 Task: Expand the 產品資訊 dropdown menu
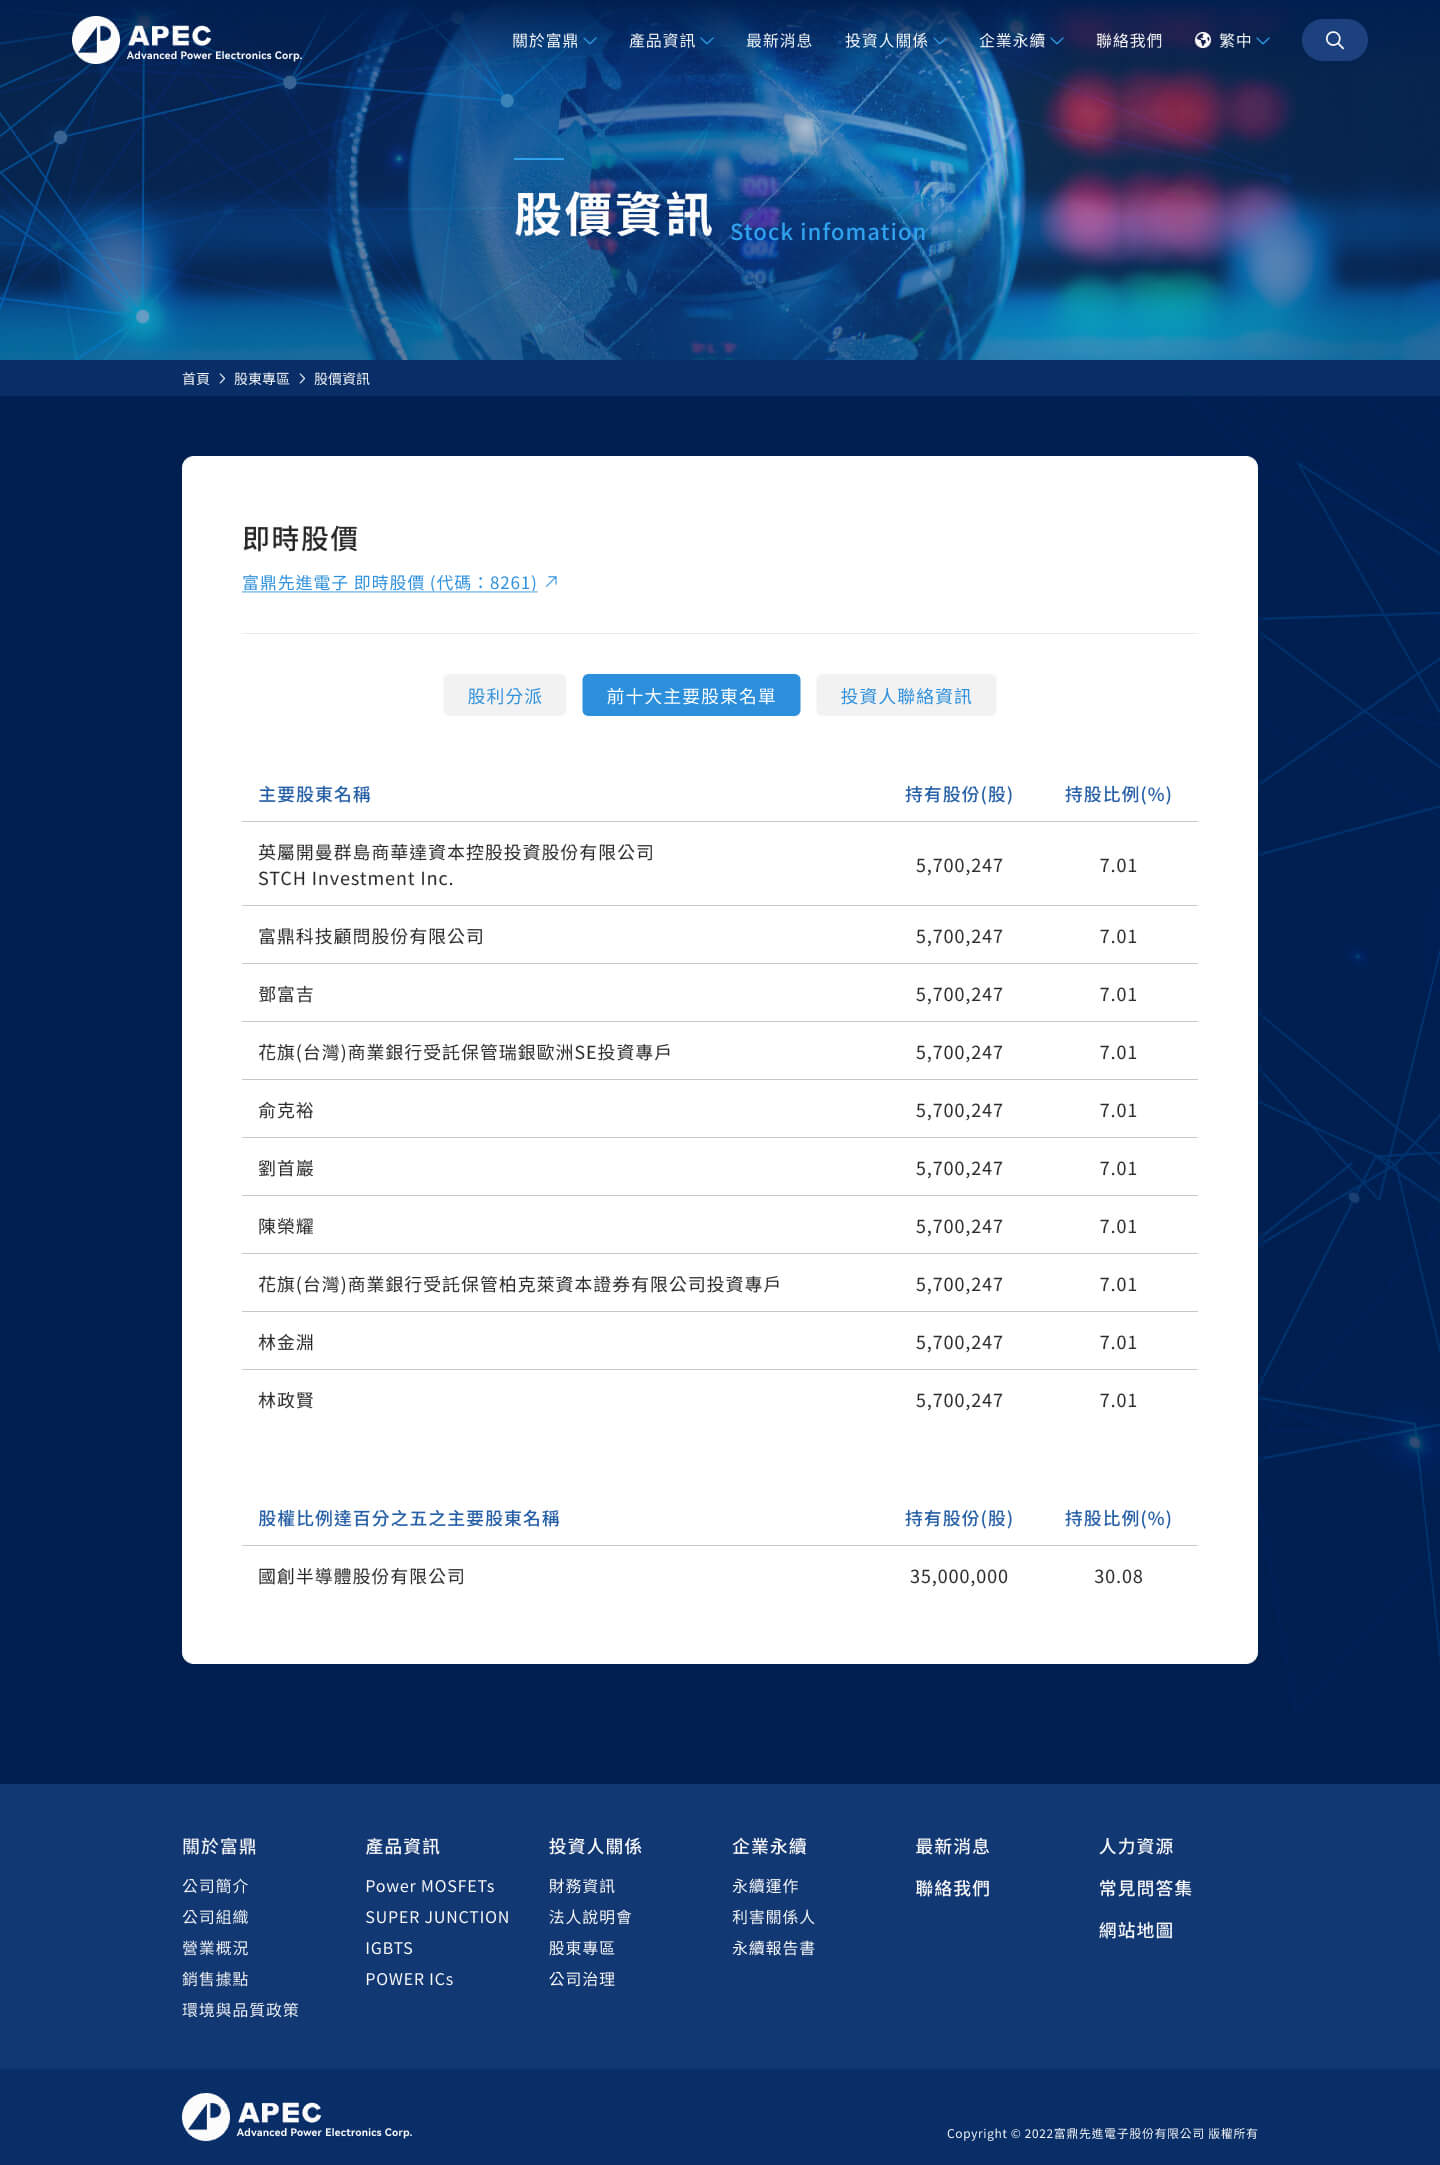(671, 40)
